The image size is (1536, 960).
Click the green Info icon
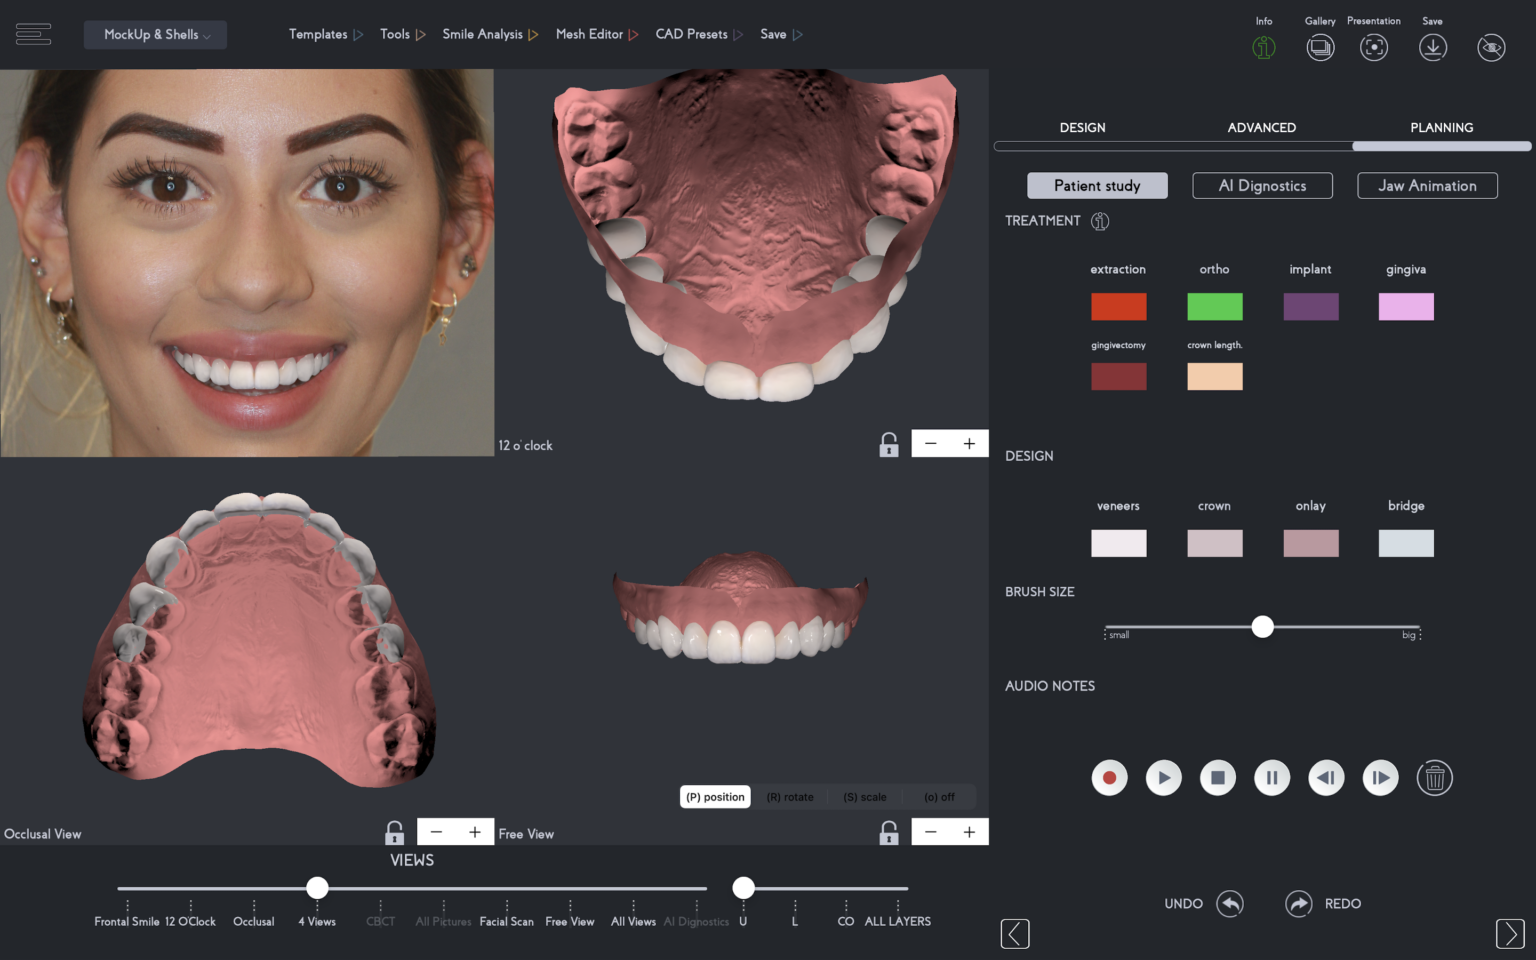(1263, 47)
